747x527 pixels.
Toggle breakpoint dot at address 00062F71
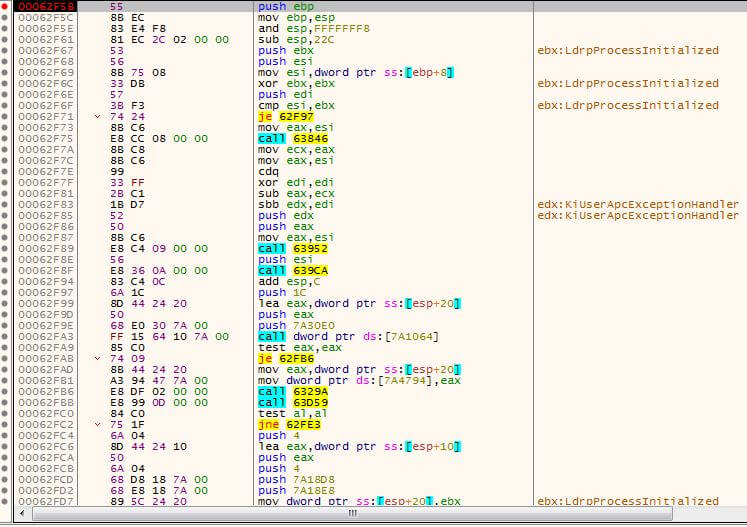coord(4,117)
